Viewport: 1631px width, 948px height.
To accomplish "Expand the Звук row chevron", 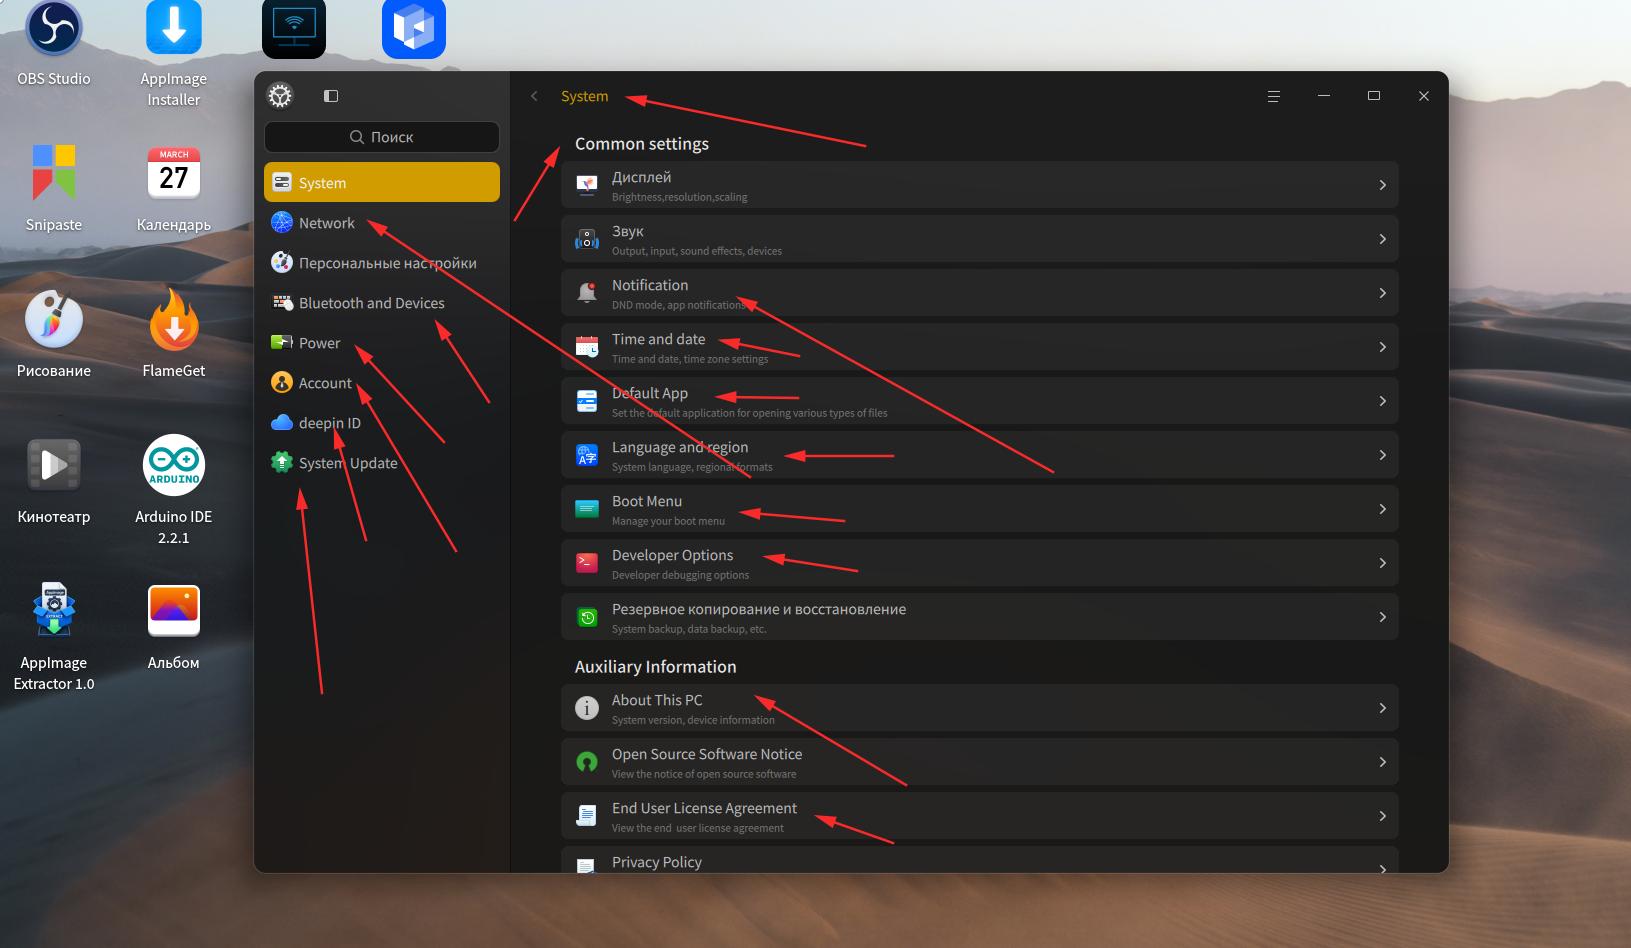I will click(1382, 239).
